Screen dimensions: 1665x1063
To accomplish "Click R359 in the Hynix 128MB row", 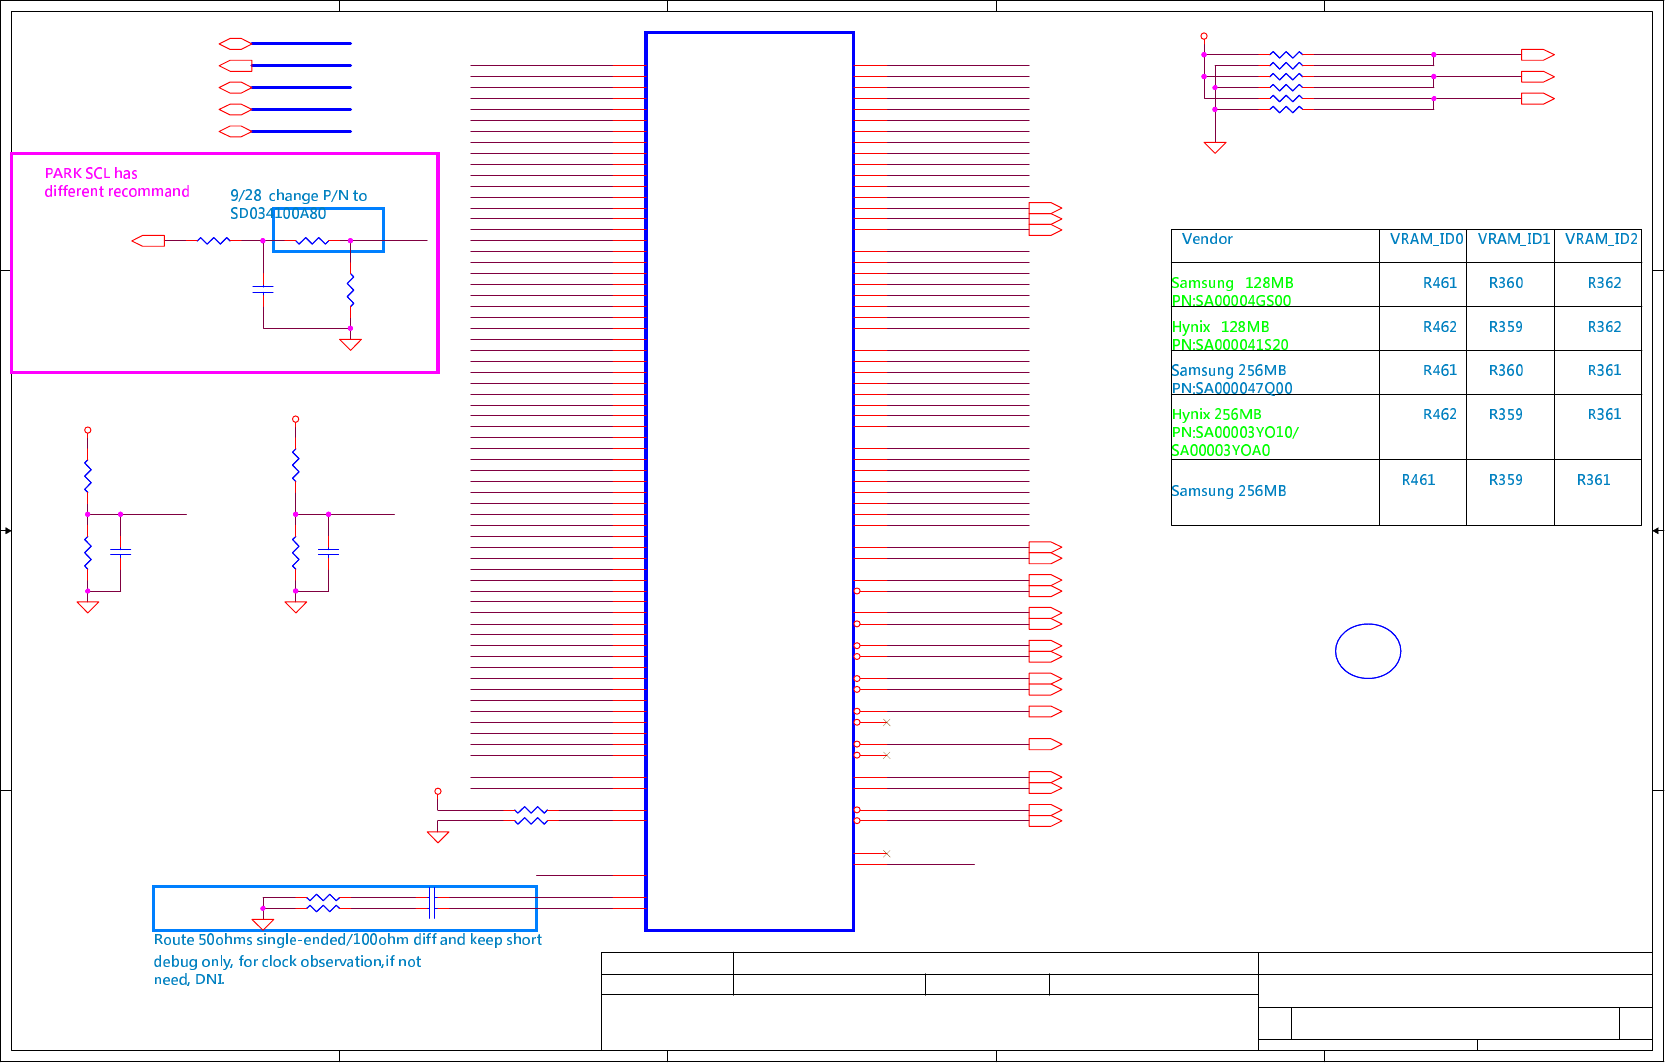I will pyautogui.click(x=1506, y=327).
